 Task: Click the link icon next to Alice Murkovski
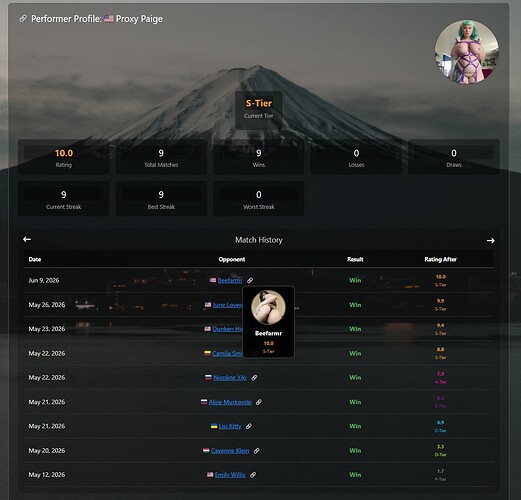[x=259, y=402]
